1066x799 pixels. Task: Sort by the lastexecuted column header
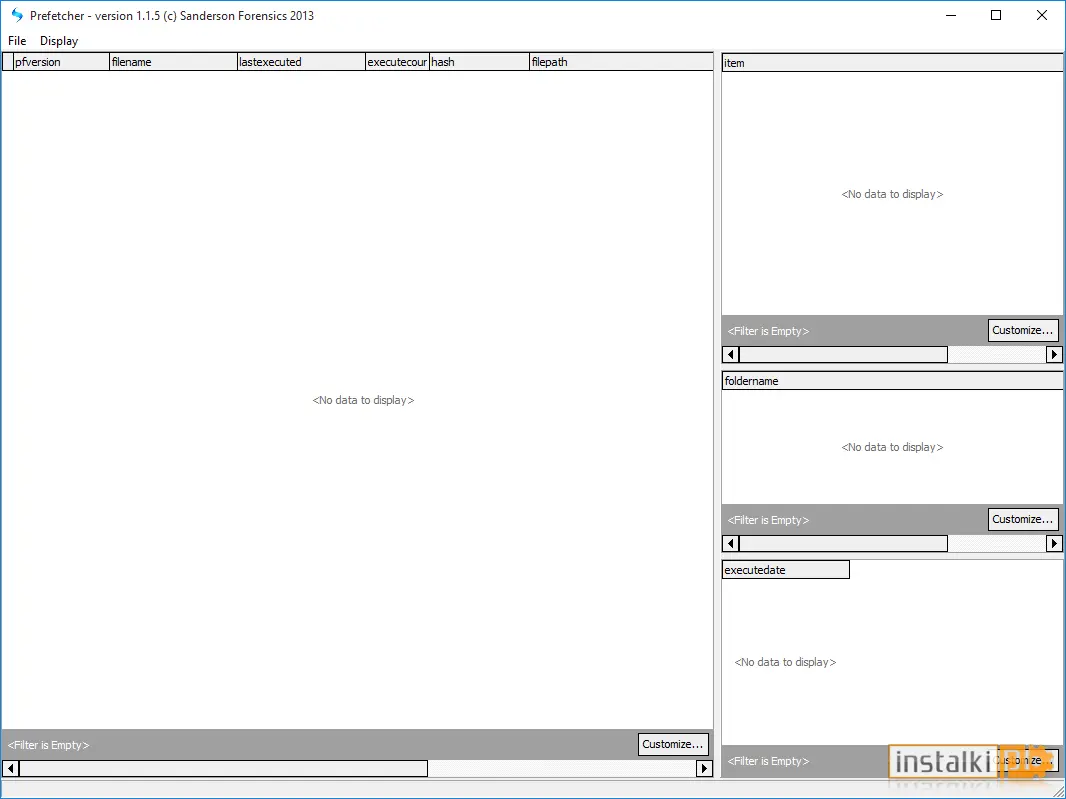301,62
